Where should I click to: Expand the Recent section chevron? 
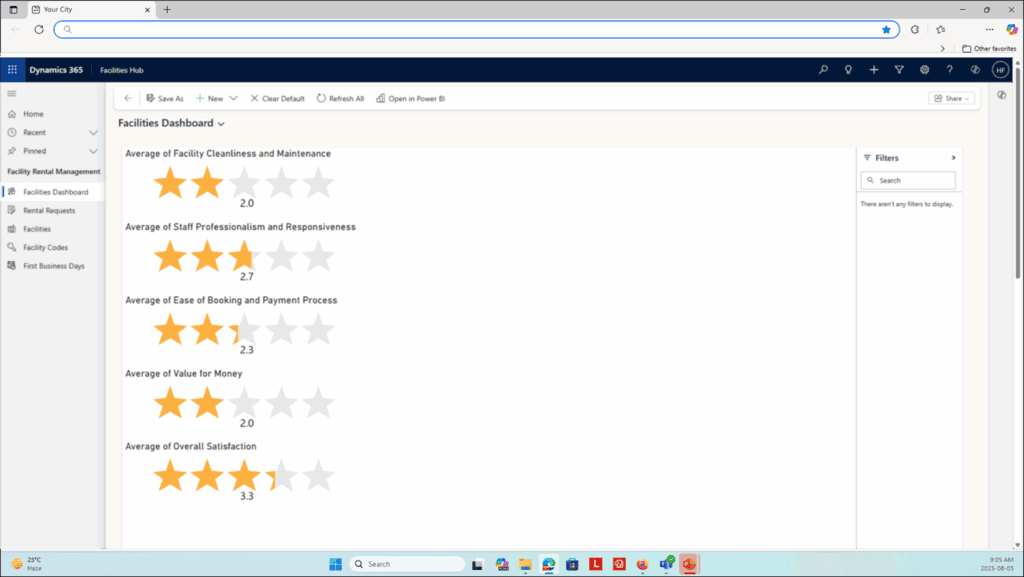click(93, 132)
